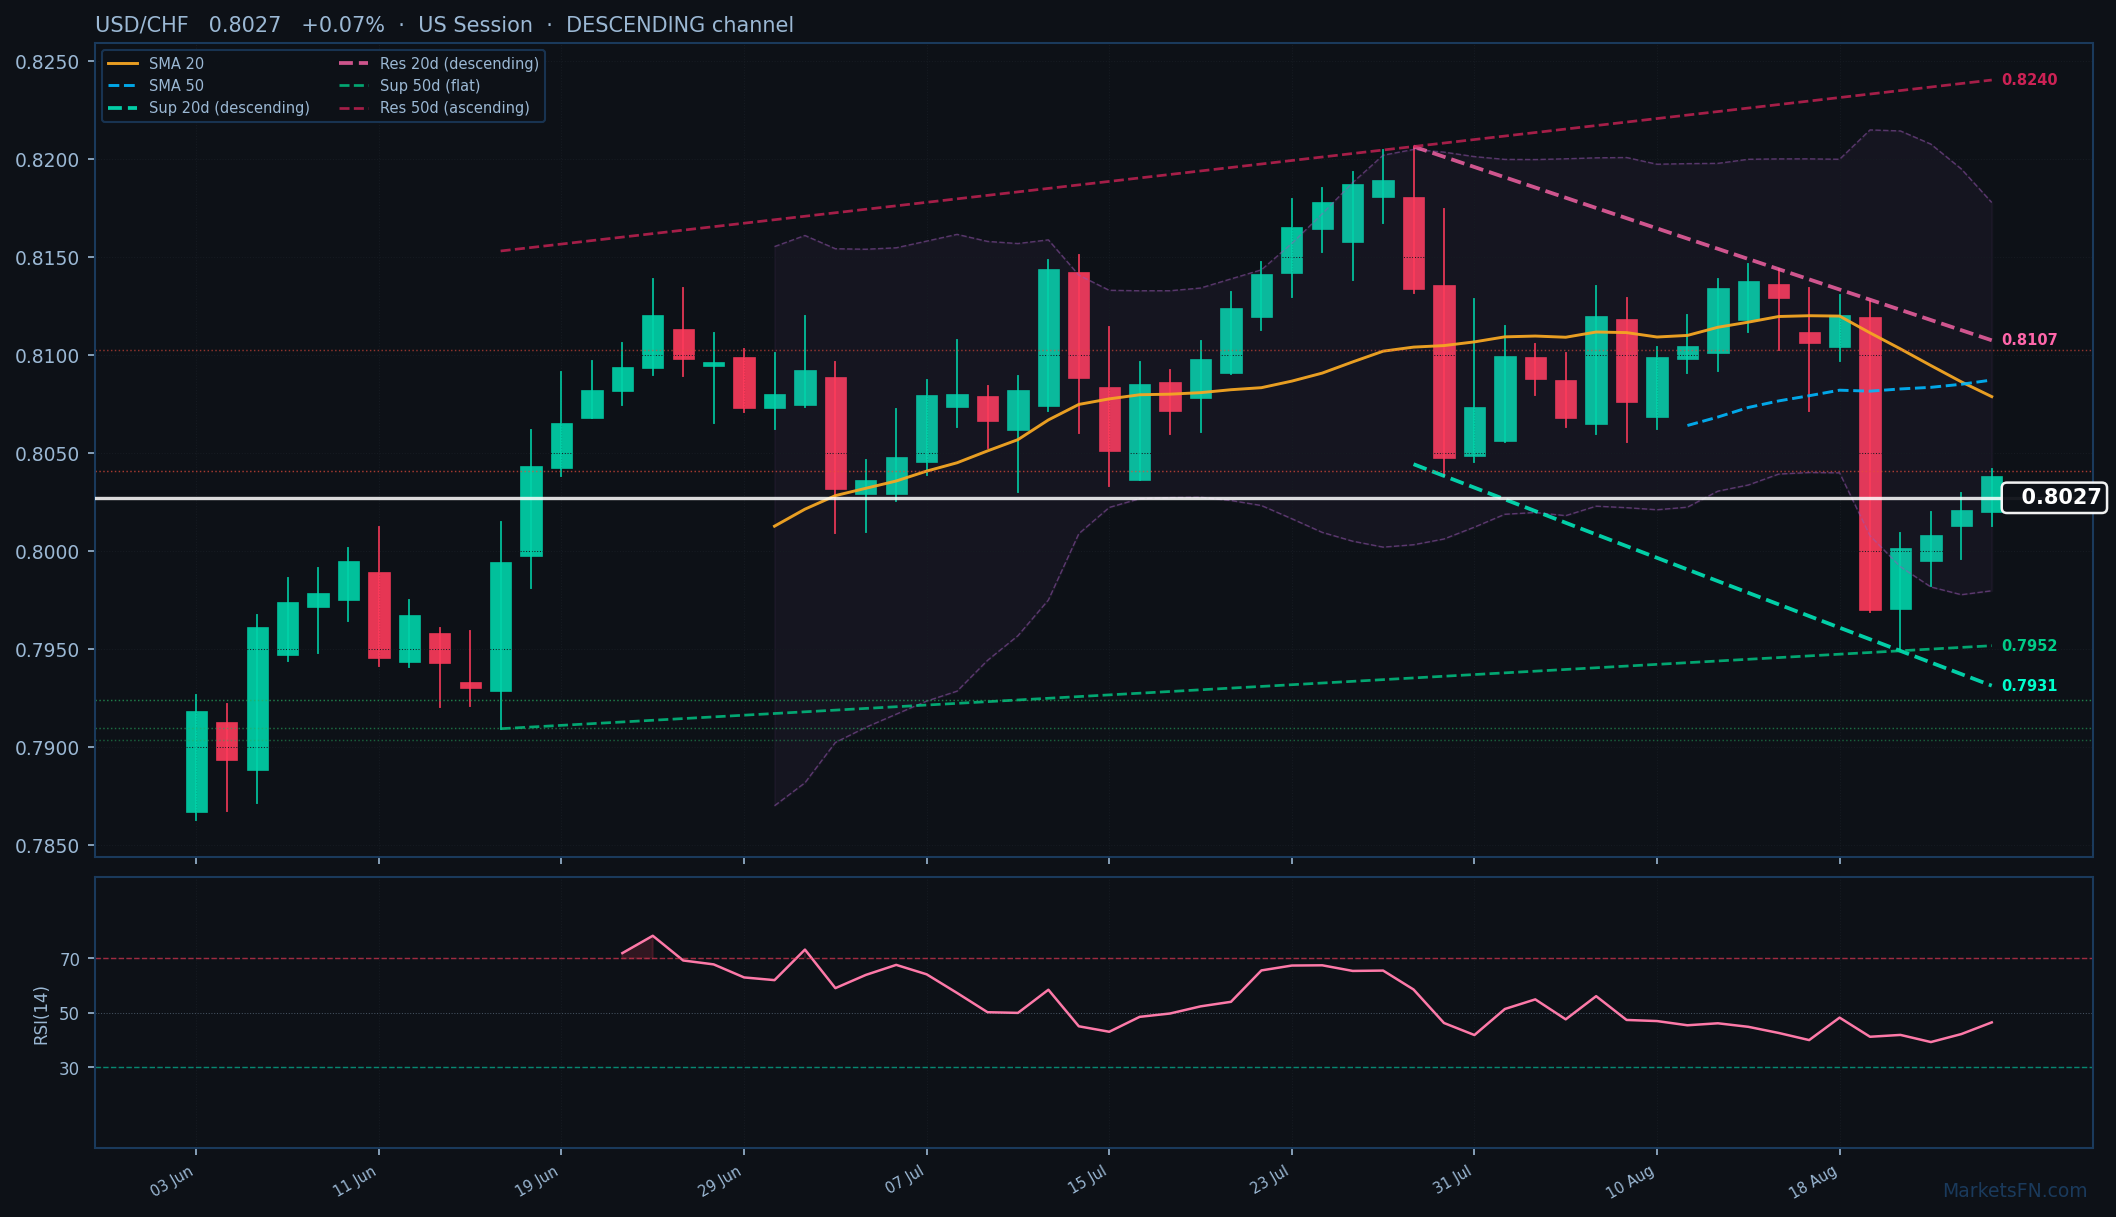This screenshot has width=2116, height=1217.
Task: Click the Res 50d (ascending) legend entry
Action: [x=434, y=107]
